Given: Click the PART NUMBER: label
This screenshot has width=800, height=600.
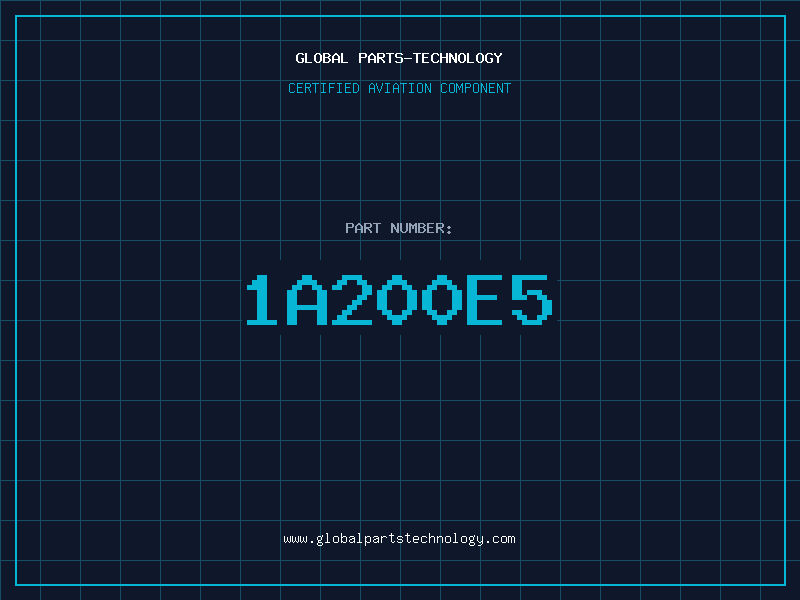Looking at the screenshot, I should (x=399, y=228).
